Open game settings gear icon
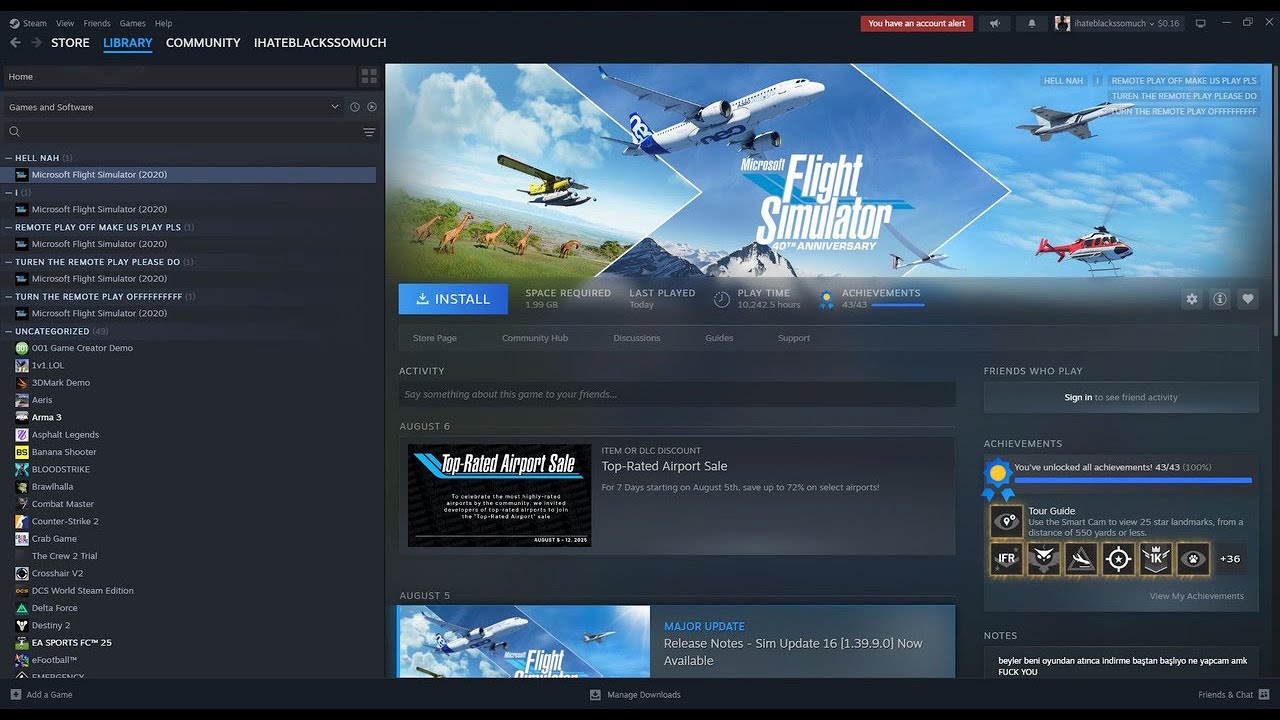The width and height of the screenshot is (1280, 720). (1191, 299)
